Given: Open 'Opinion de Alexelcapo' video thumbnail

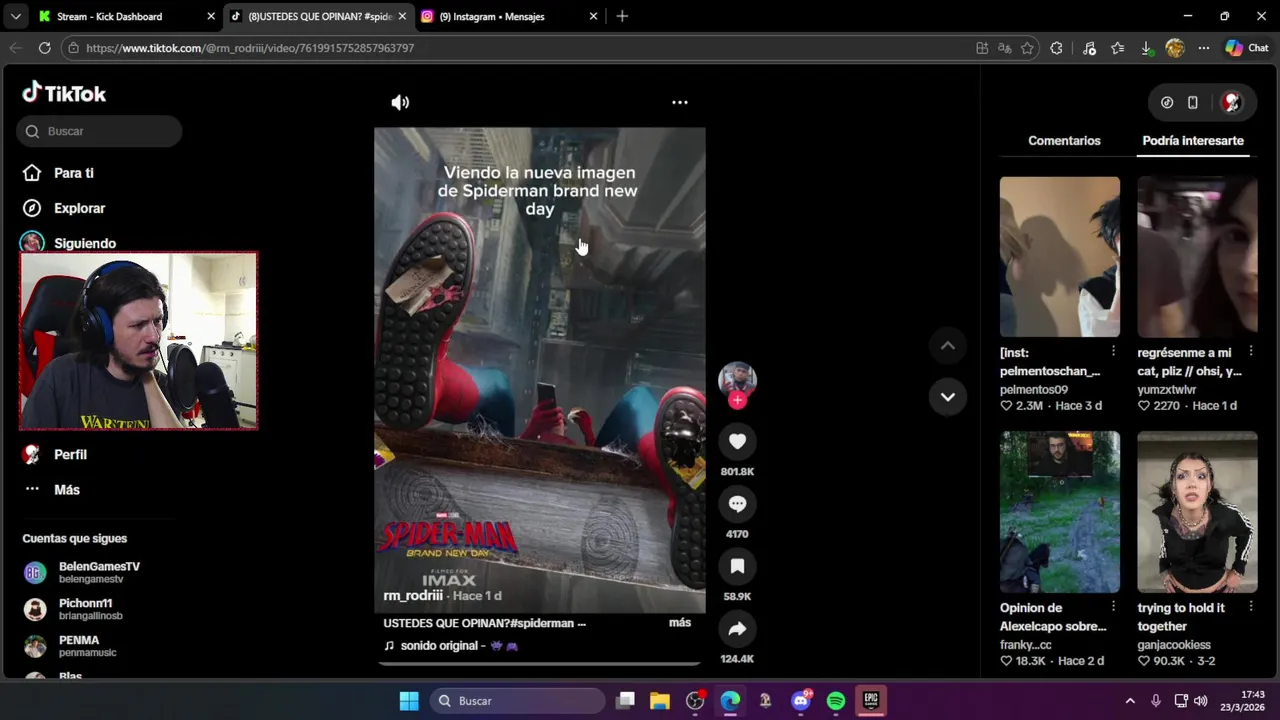Looking at the screenshot, I should pyautogui.click(x=1060, y=512).
